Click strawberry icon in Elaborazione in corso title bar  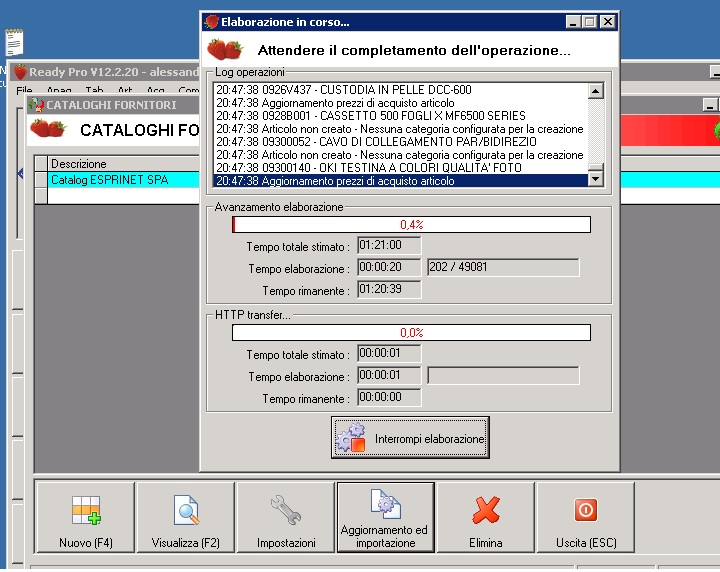coord(212,22)
